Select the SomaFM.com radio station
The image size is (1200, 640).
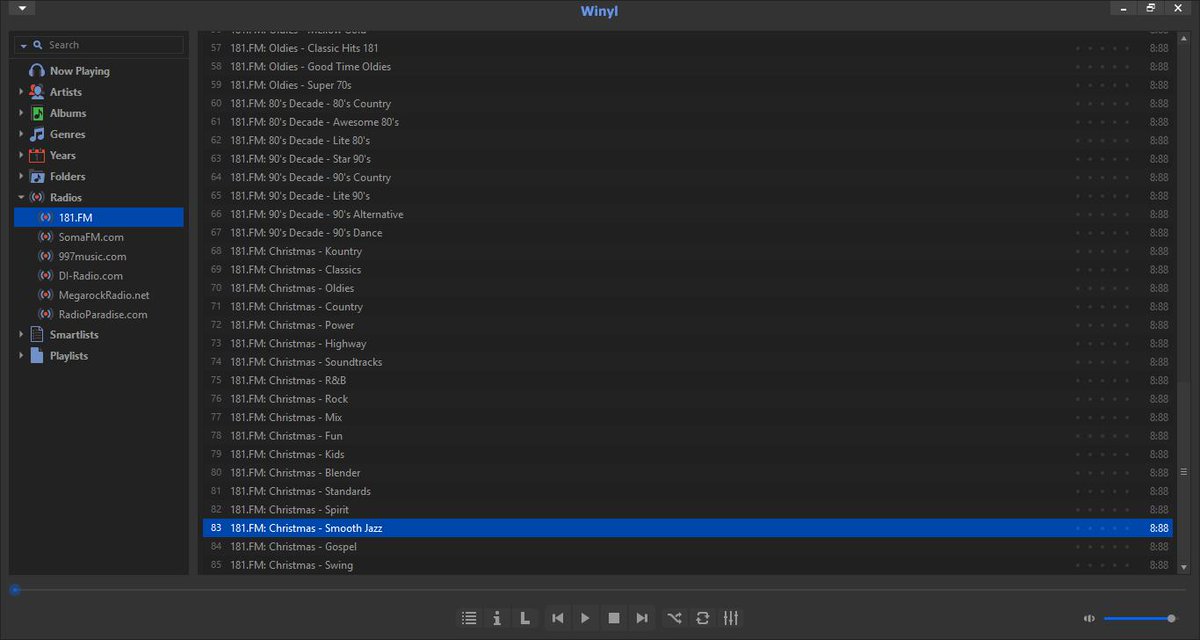(99, 237)
